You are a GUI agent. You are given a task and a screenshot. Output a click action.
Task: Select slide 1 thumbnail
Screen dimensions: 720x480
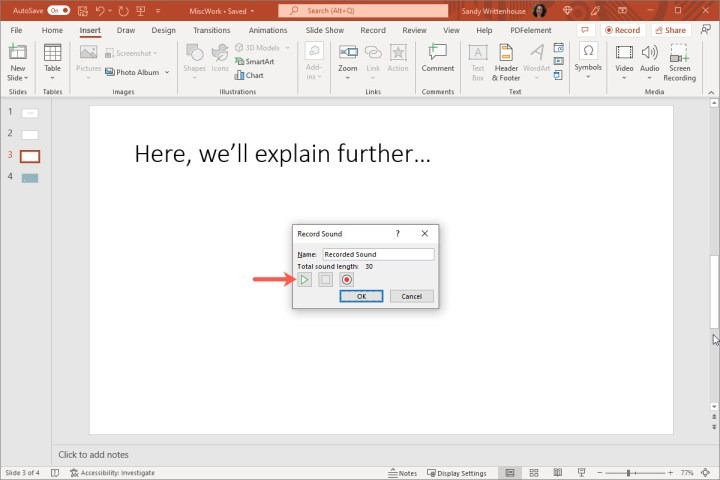pyautogui.click(x=30, y=113)
